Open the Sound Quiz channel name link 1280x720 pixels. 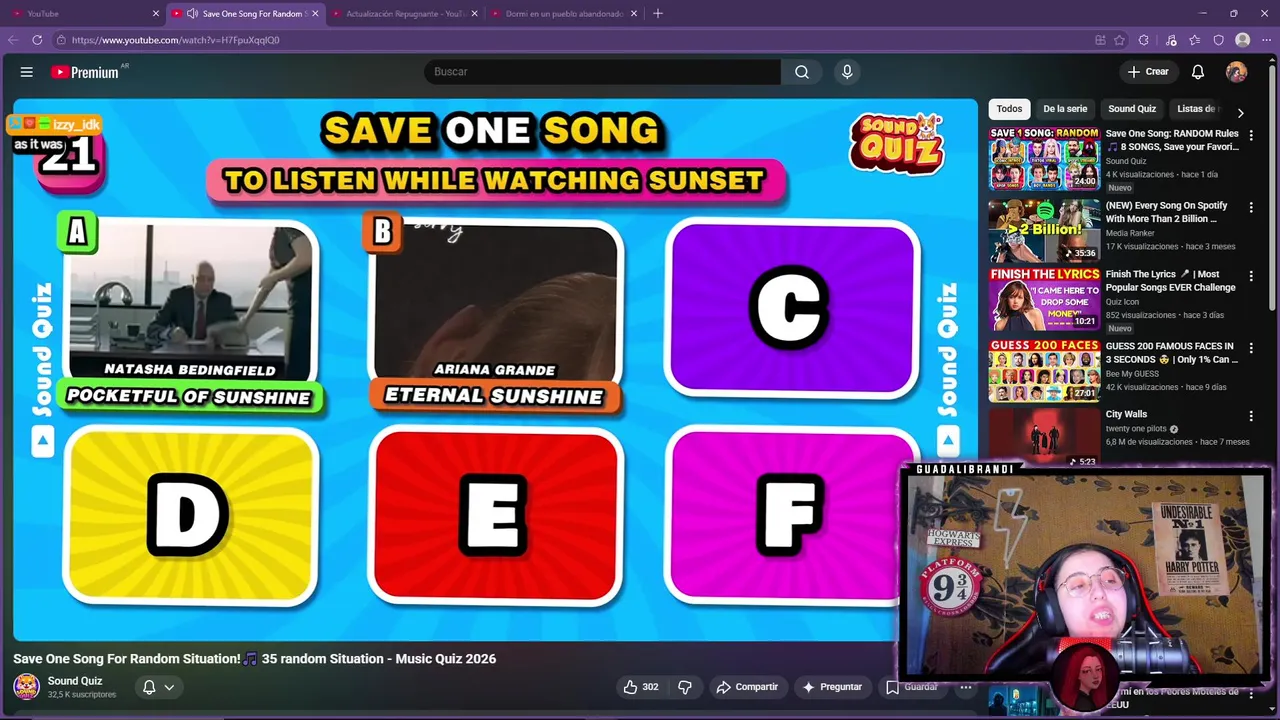click(x=75, y=681)
